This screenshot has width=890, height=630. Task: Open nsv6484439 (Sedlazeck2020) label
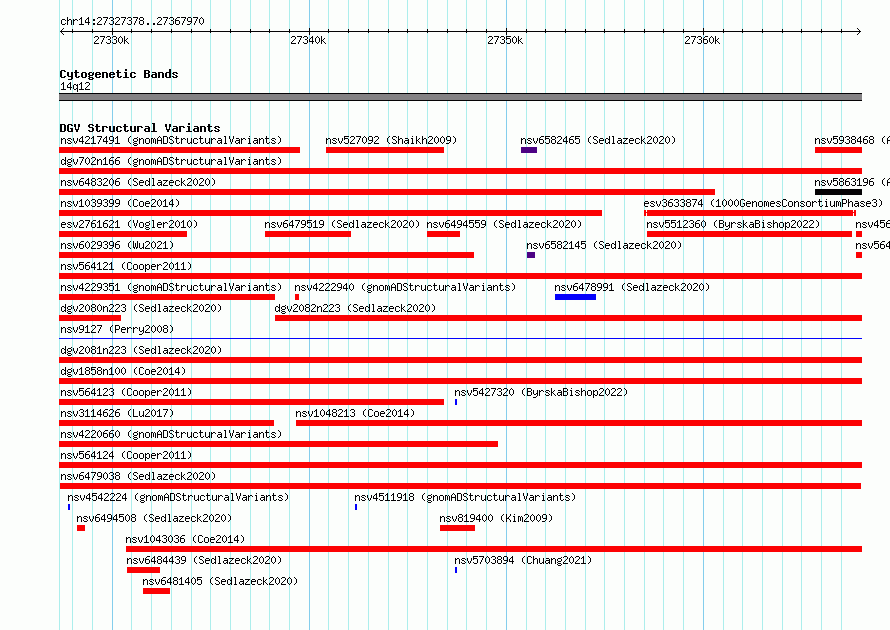click(204, 560)
